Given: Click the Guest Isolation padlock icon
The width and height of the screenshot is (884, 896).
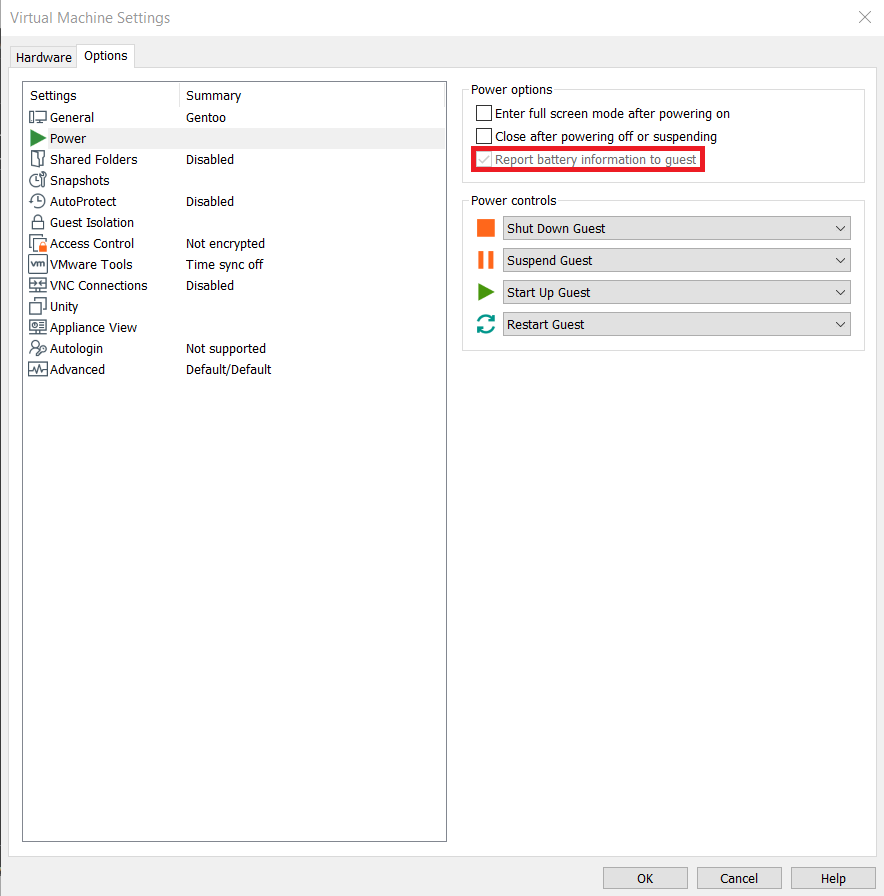Looking at the screenshot, I should coord(38,222).
